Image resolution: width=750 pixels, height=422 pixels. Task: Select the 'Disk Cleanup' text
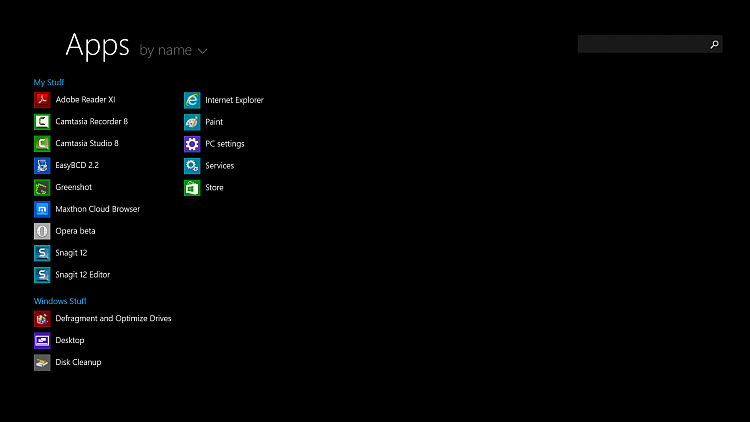pos(78,362)
